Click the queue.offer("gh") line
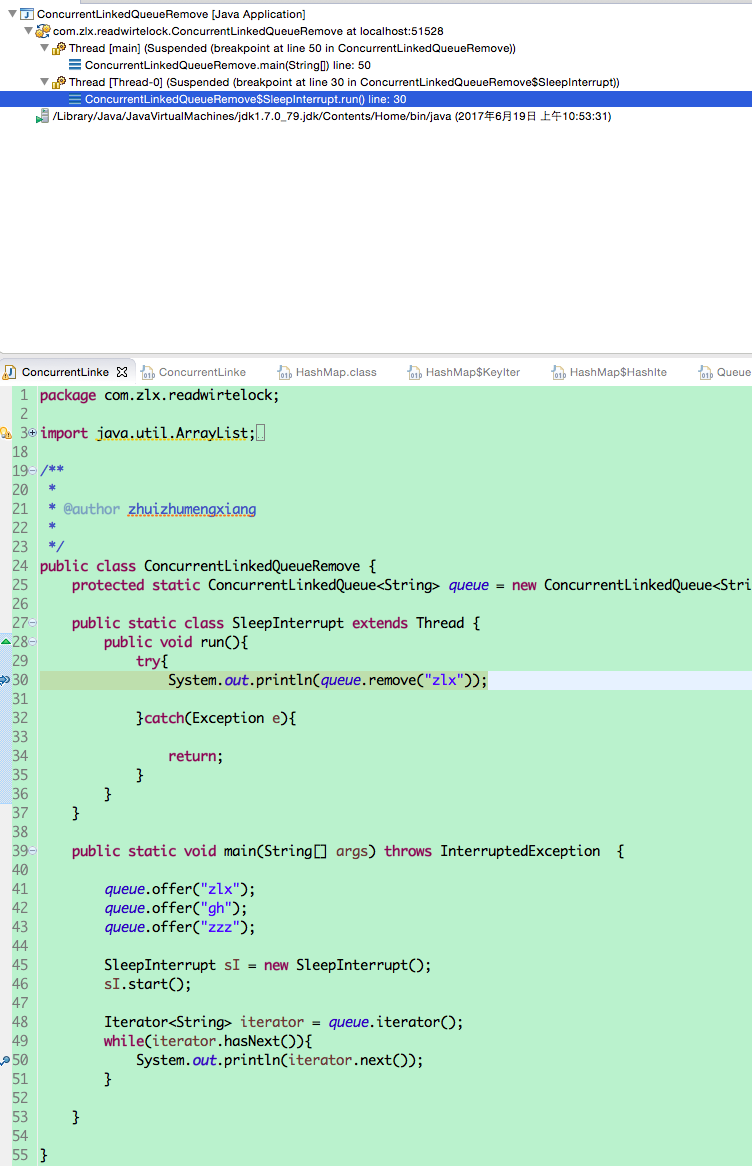752x1166 pixels. (x=176, y=908)
